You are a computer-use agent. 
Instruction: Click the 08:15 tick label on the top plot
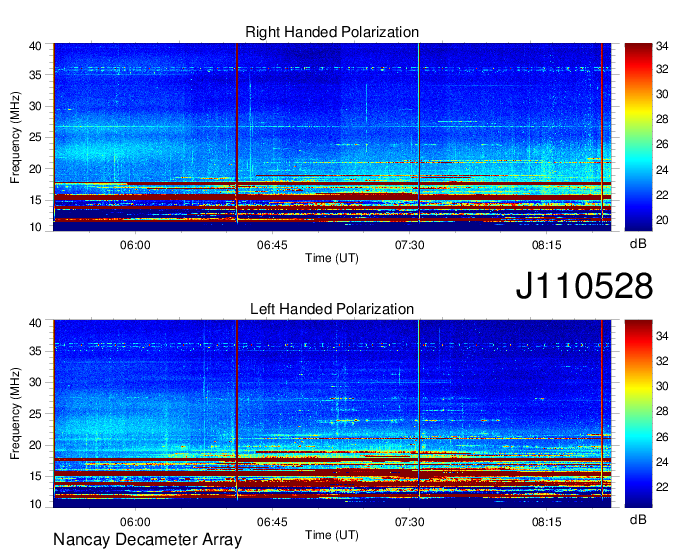(x=546, y=245)
